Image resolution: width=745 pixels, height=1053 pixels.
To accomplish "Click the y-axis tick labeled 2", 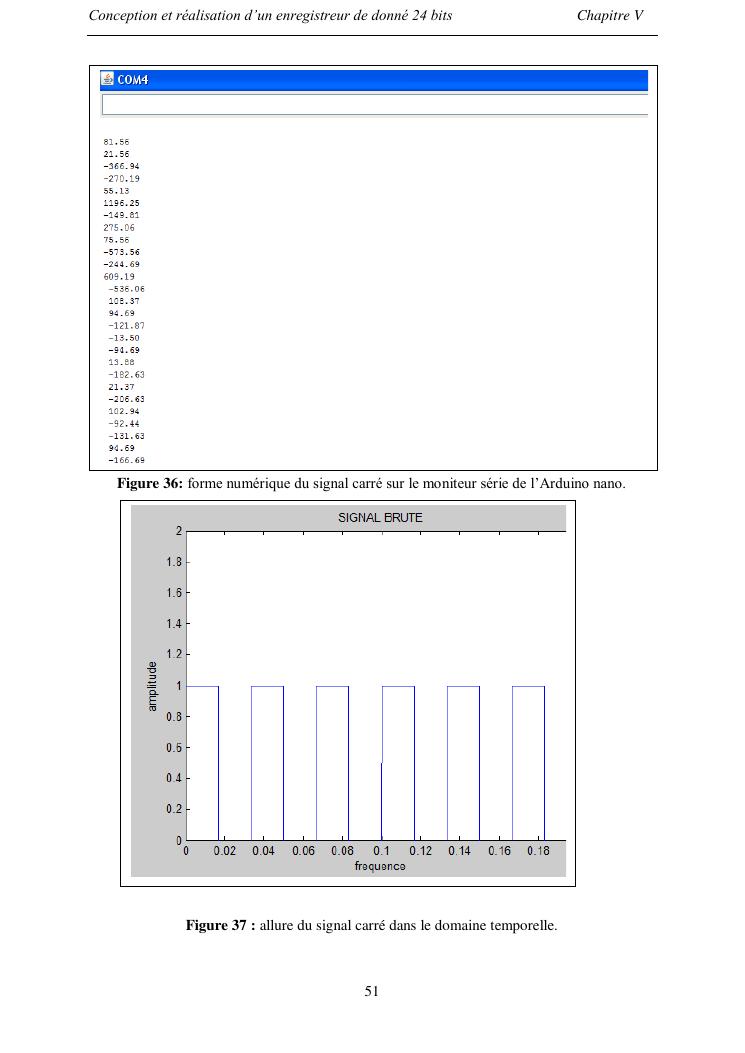I will (178, 531).
